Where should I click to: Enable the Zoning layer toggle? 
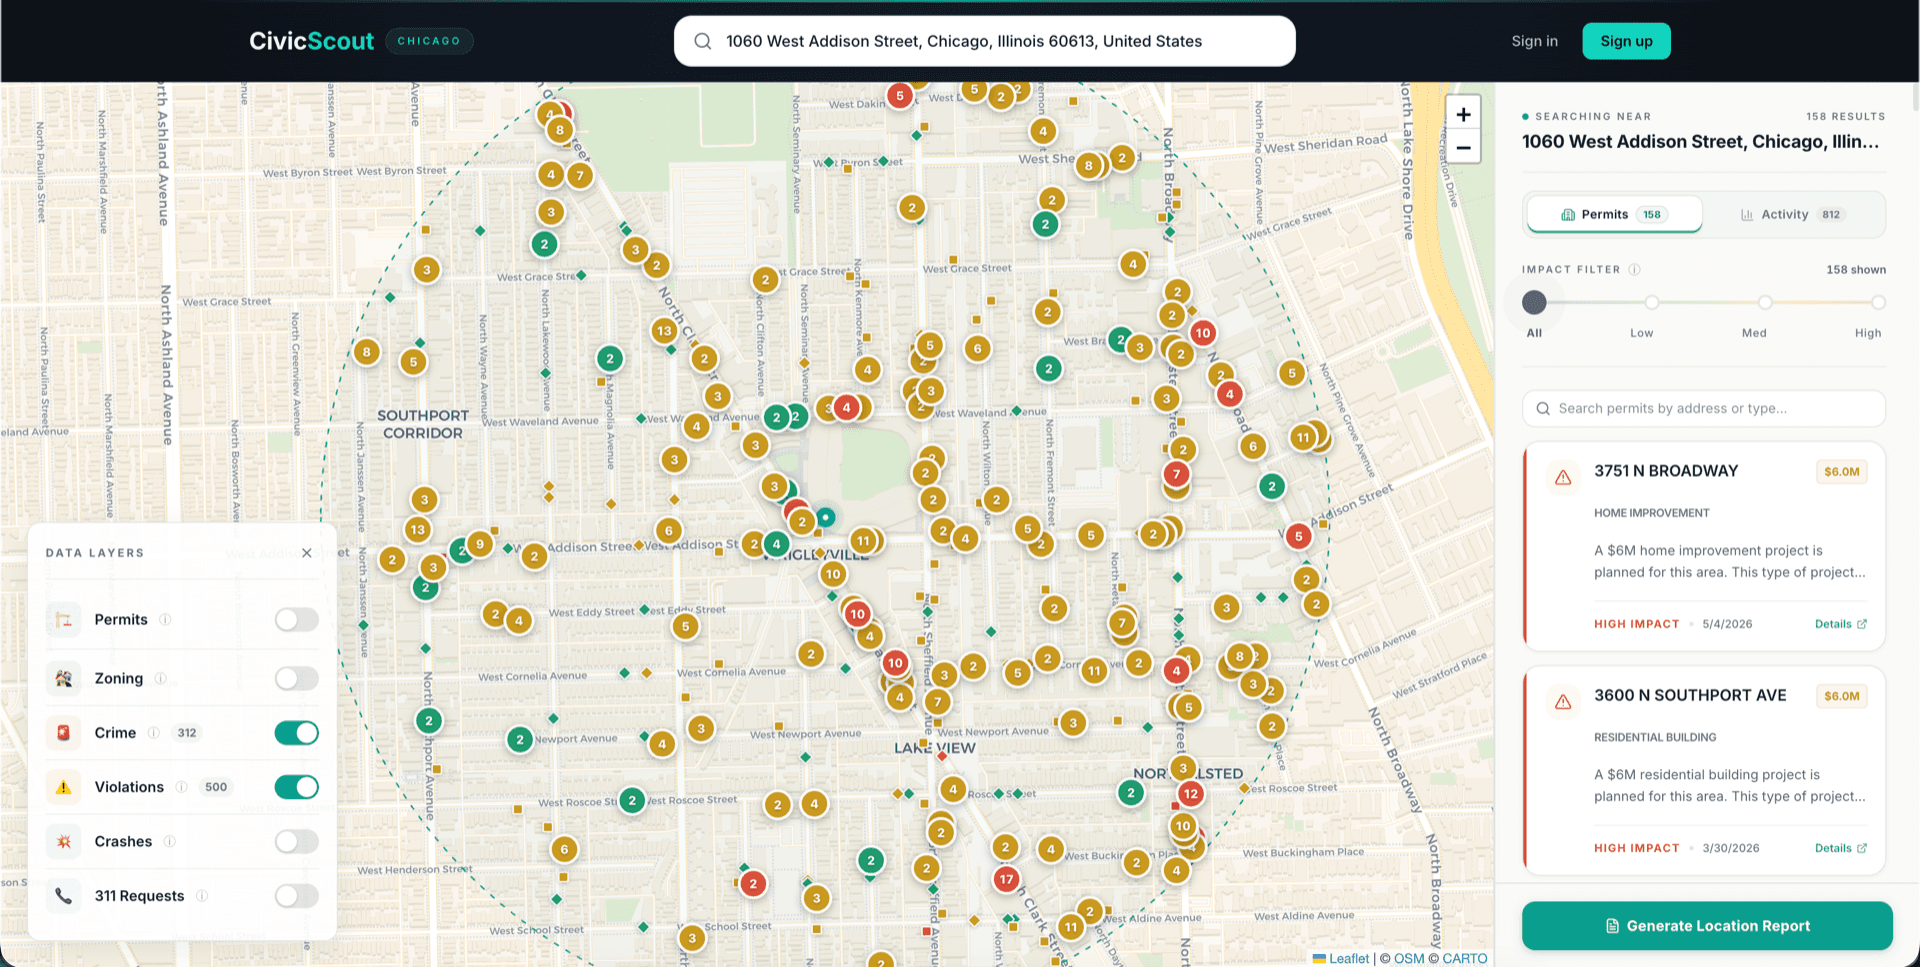[297, 679]
